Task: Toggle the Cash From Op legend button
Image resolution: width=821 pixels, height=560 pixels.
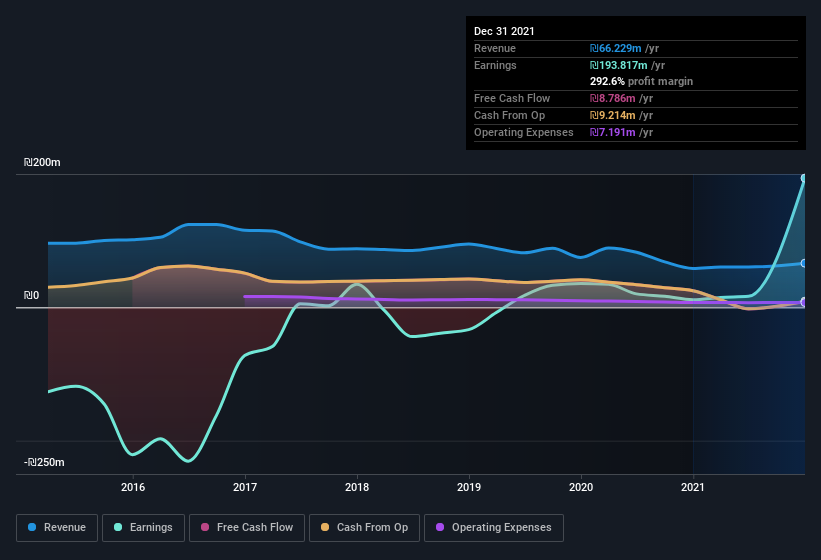Action: pos(364,528)
